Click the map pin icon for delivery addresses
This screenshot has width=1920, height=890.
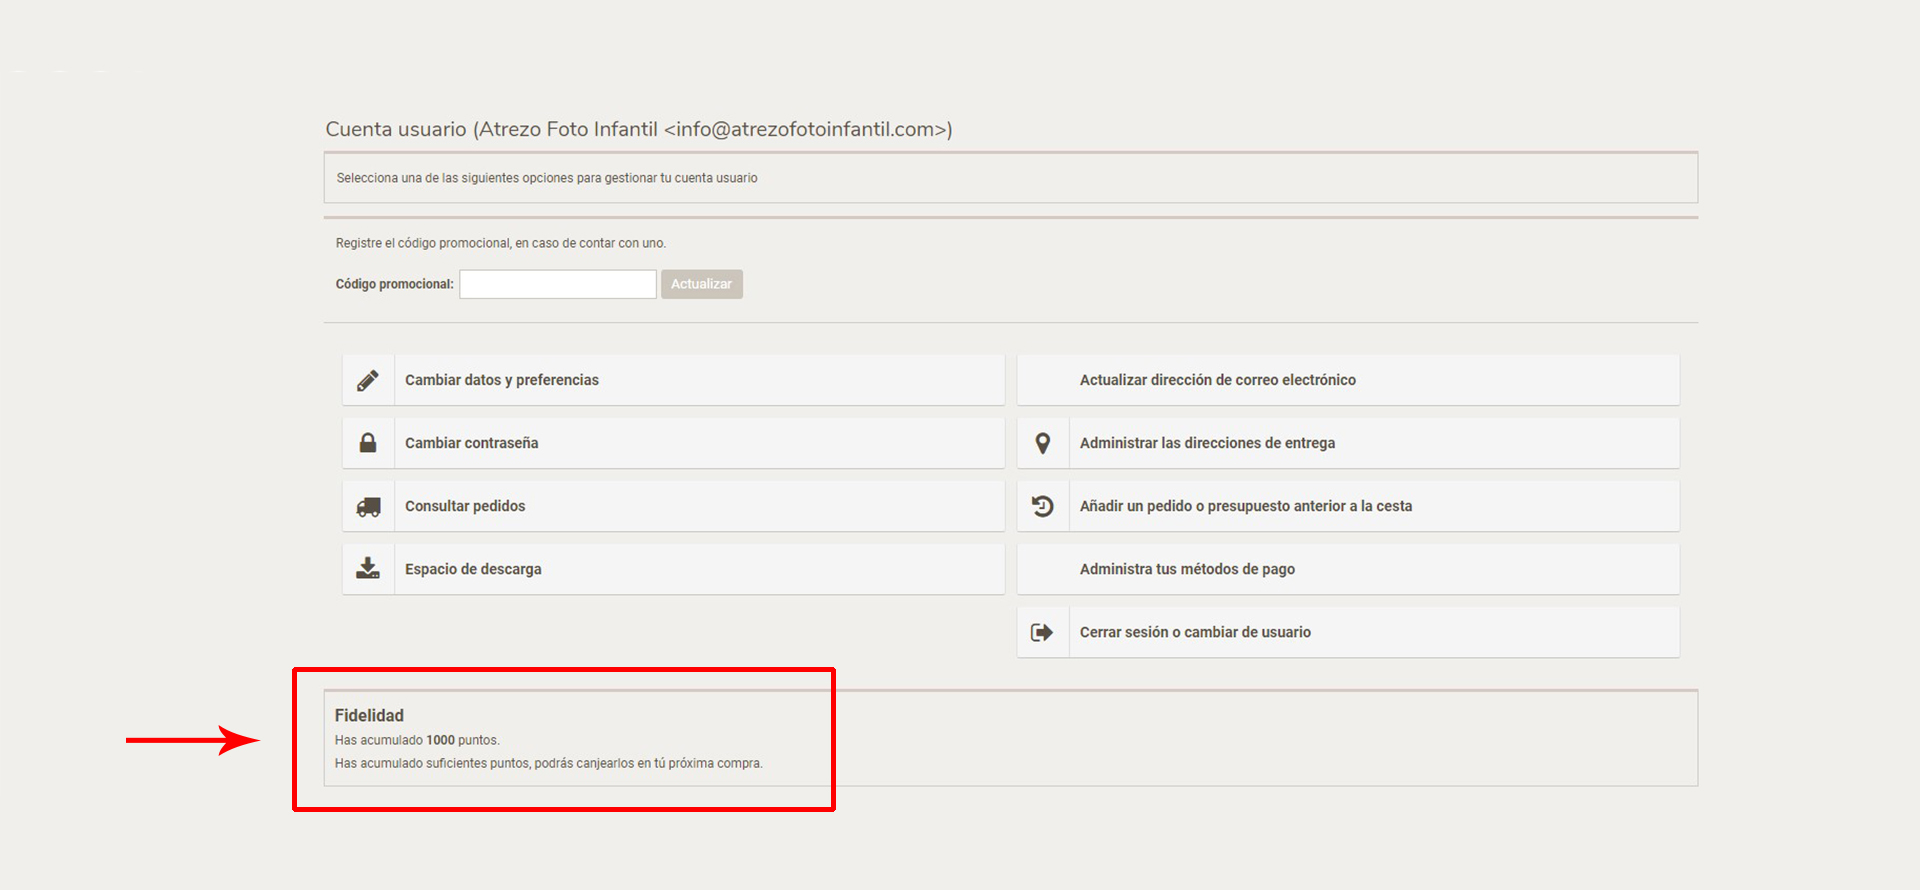pyautogui.click(x=1042, y=443)
